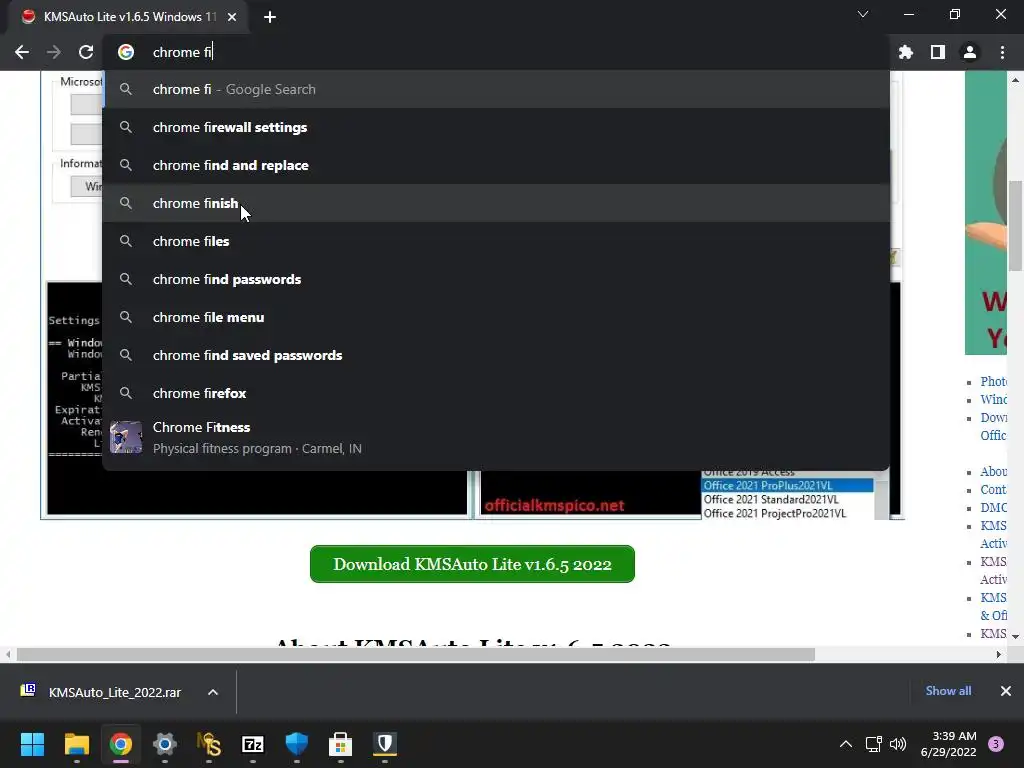
Task: Open the white shield security taskbar app
Action: (x=385, y=744)
